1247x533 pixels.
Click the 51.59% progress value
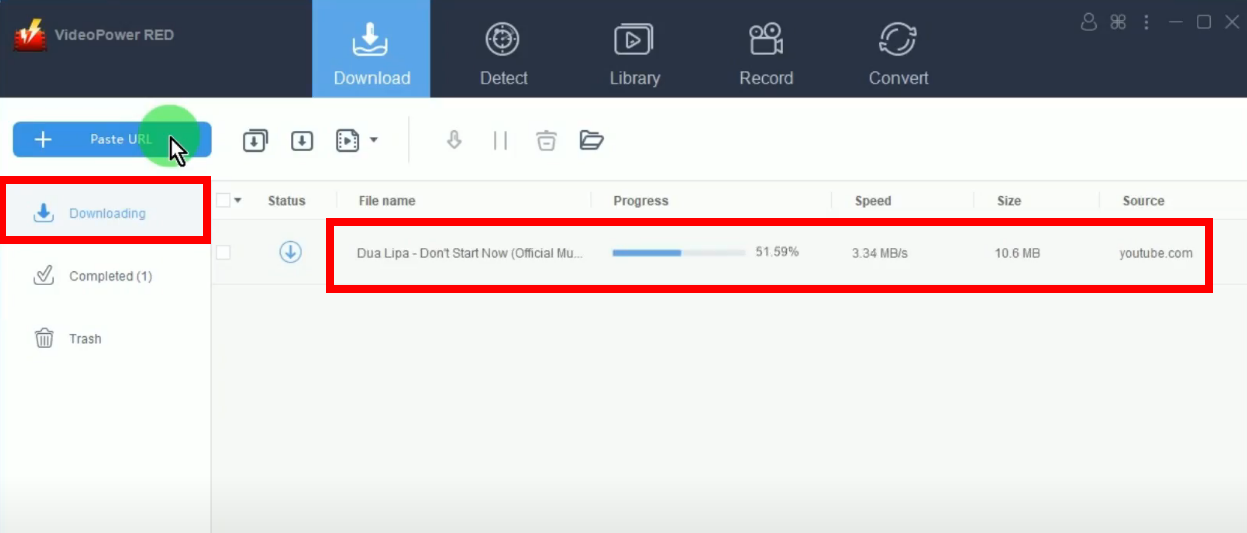pos(777,252)
